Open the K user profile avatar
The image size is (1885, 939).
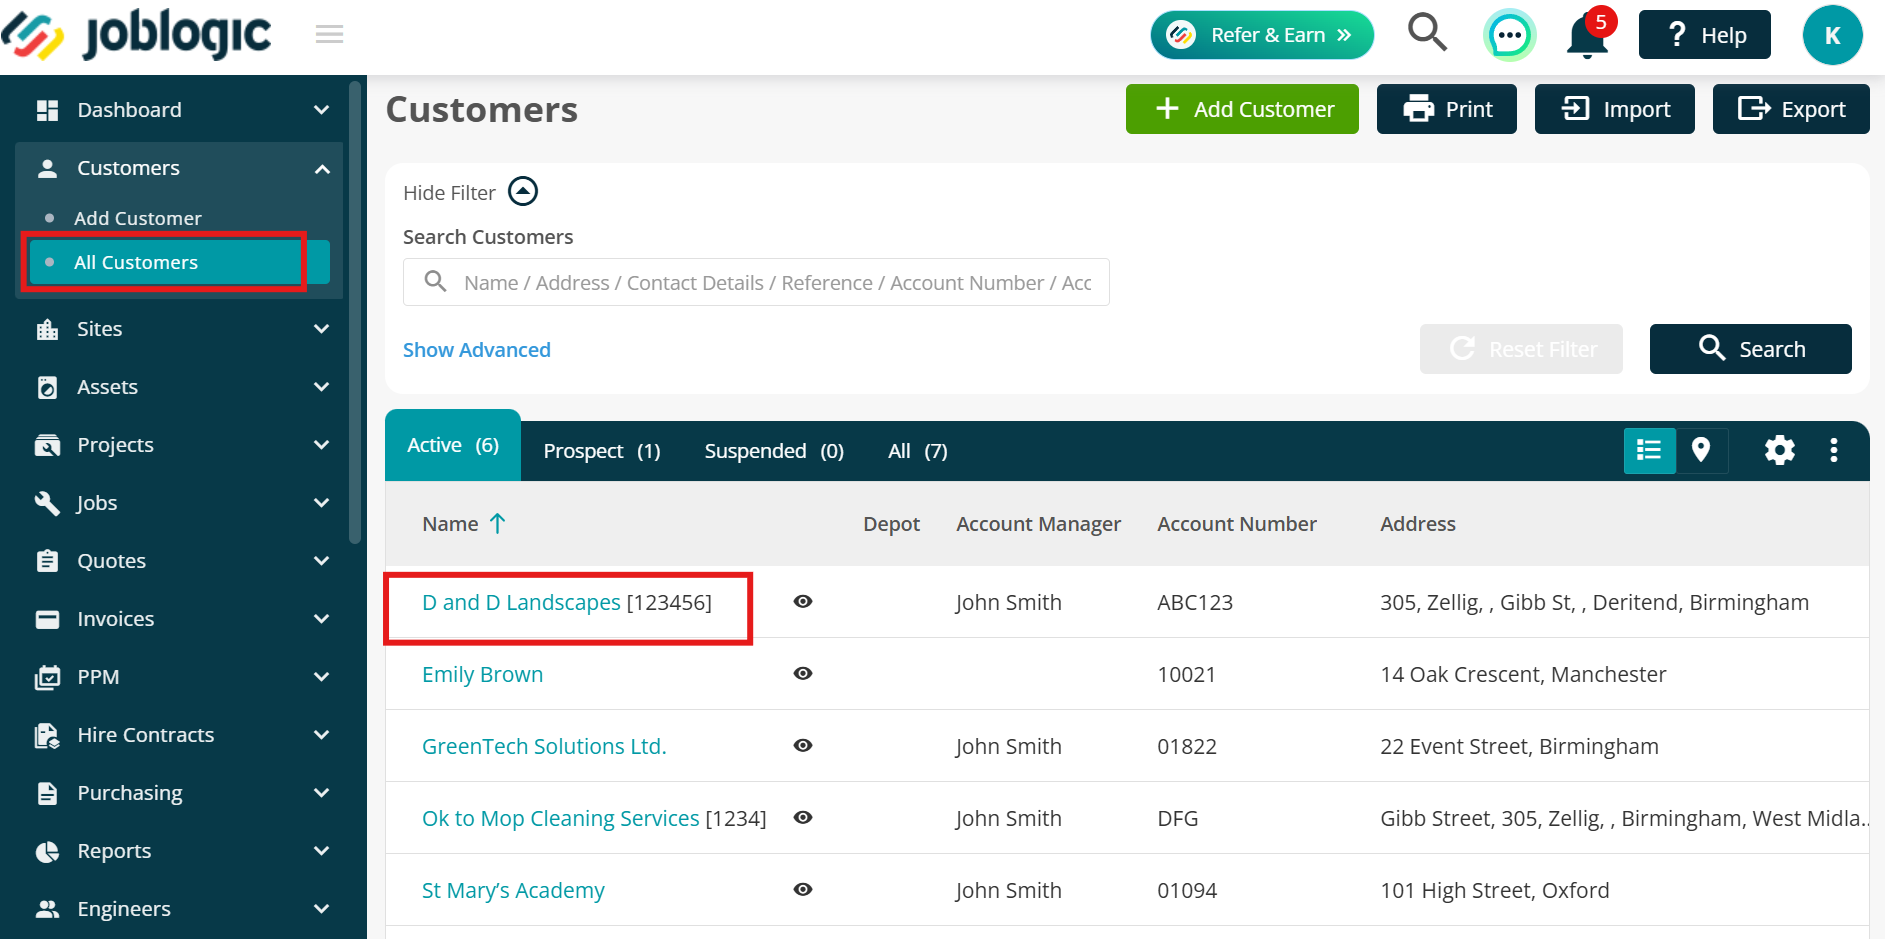pyautogui.click(x=1832, y=35)
